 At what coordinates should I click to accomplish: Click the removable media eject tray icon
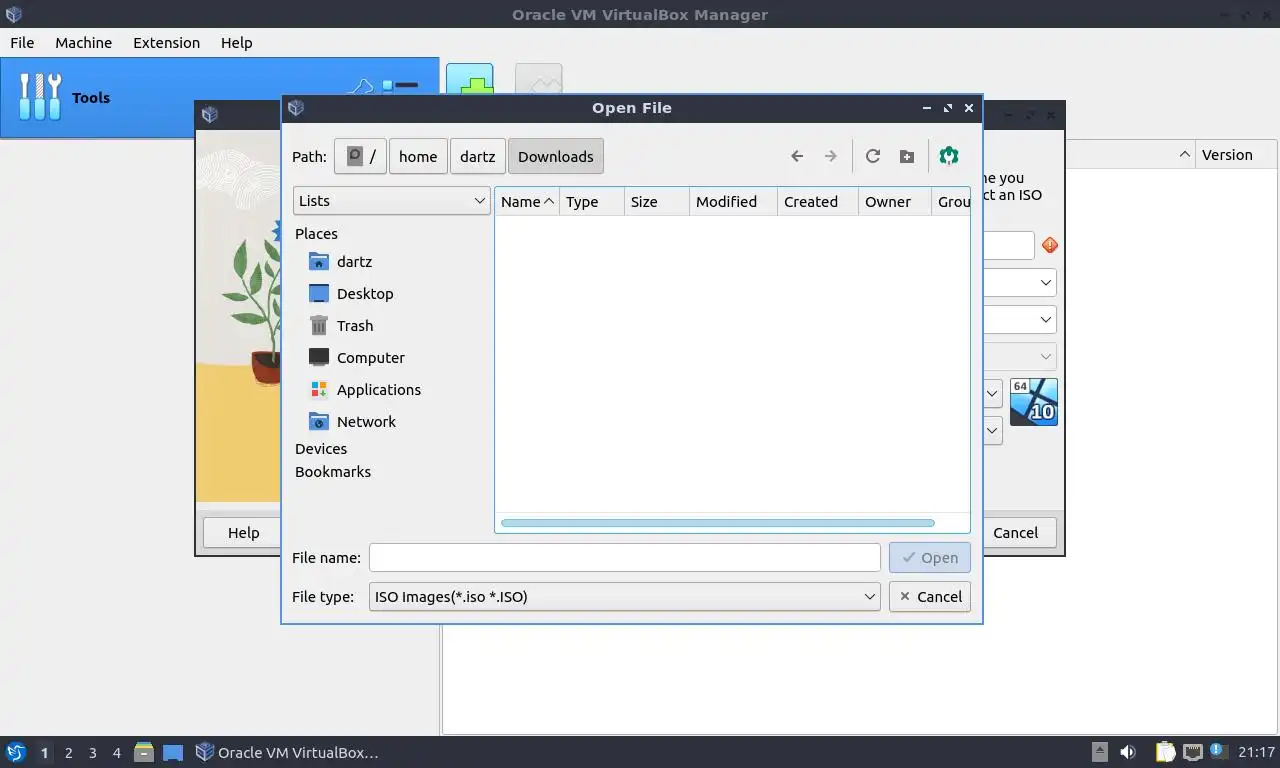point(1099,752)
